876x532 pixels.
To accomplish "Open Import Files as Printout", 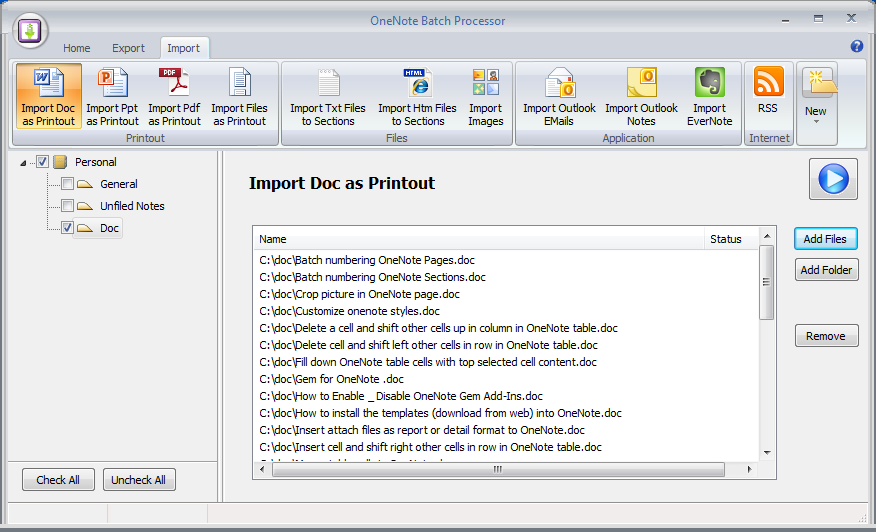I will (239, 96).
